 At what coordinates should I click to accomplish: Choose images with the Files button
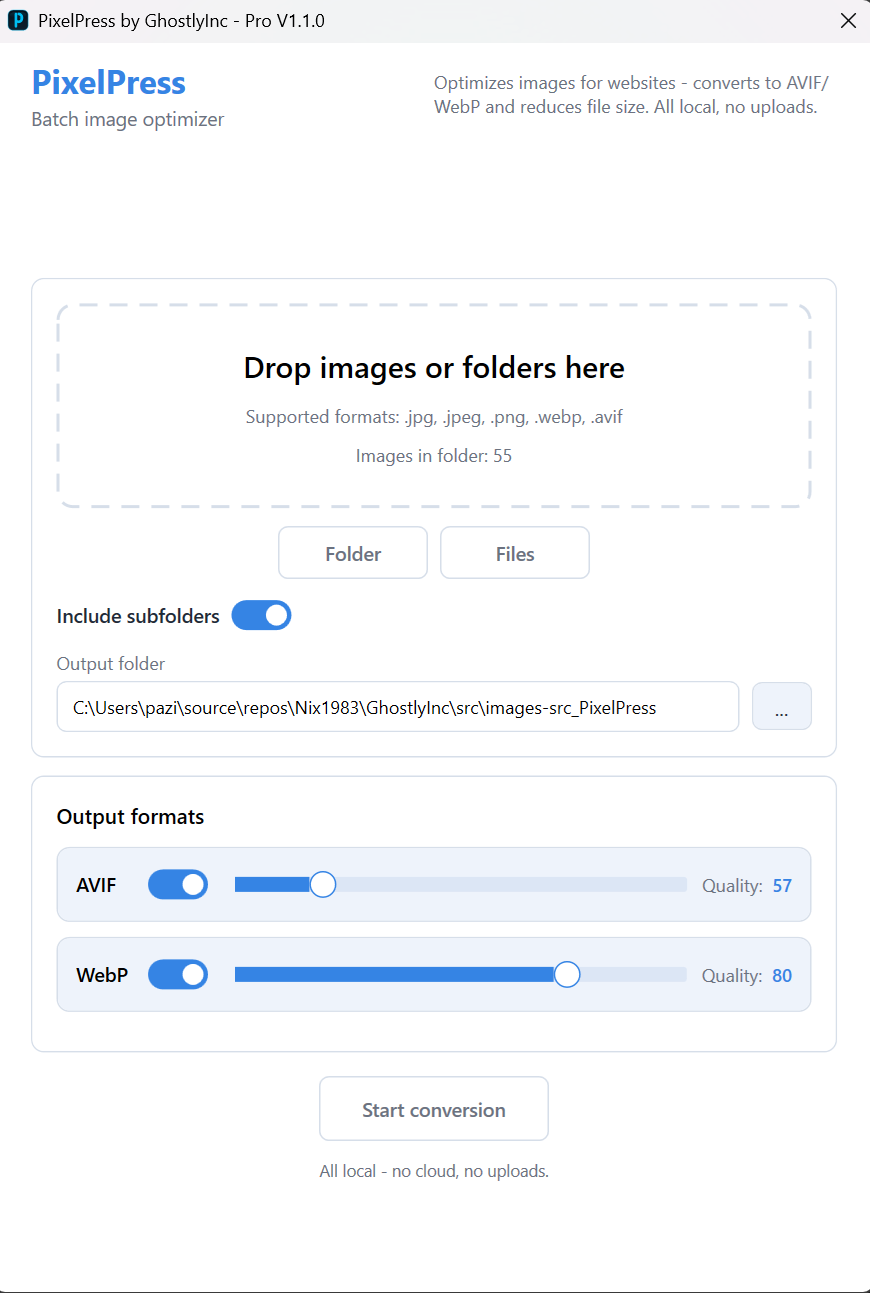click(515, 553)
